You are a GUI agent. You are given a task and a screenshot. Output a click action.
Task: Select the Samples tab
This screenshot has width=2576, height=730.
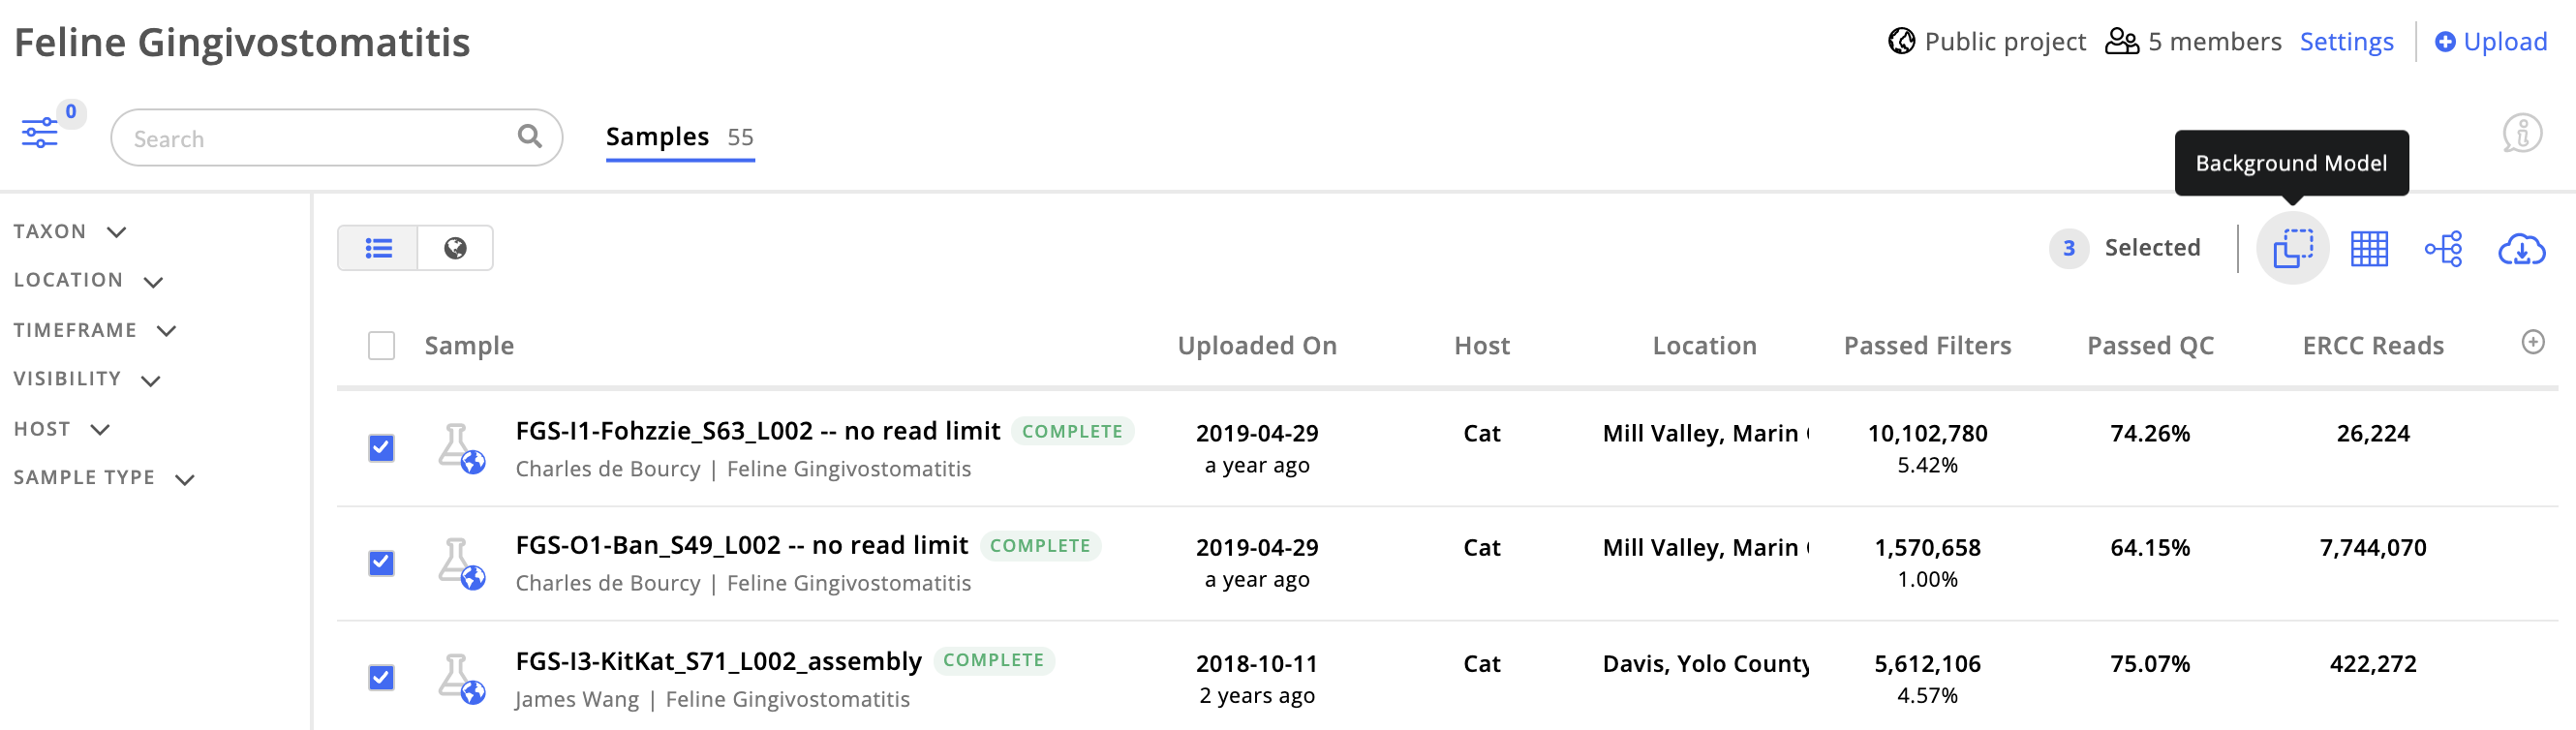(680, 137)
